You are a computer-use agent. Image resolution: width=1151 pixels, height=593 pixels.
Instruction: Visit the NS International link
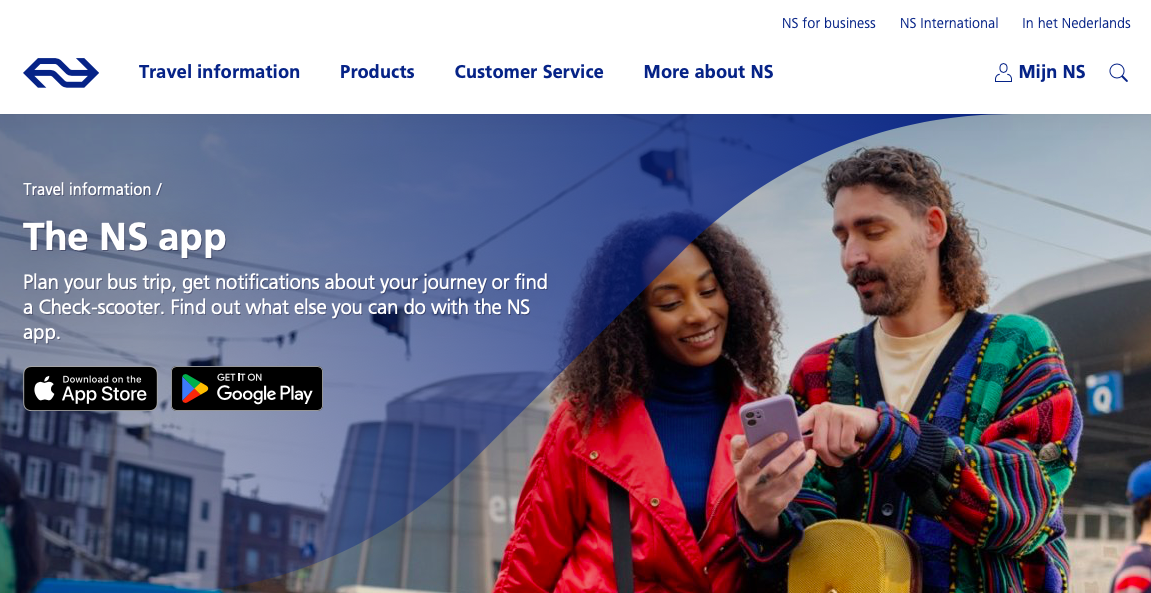pos(949,23)
